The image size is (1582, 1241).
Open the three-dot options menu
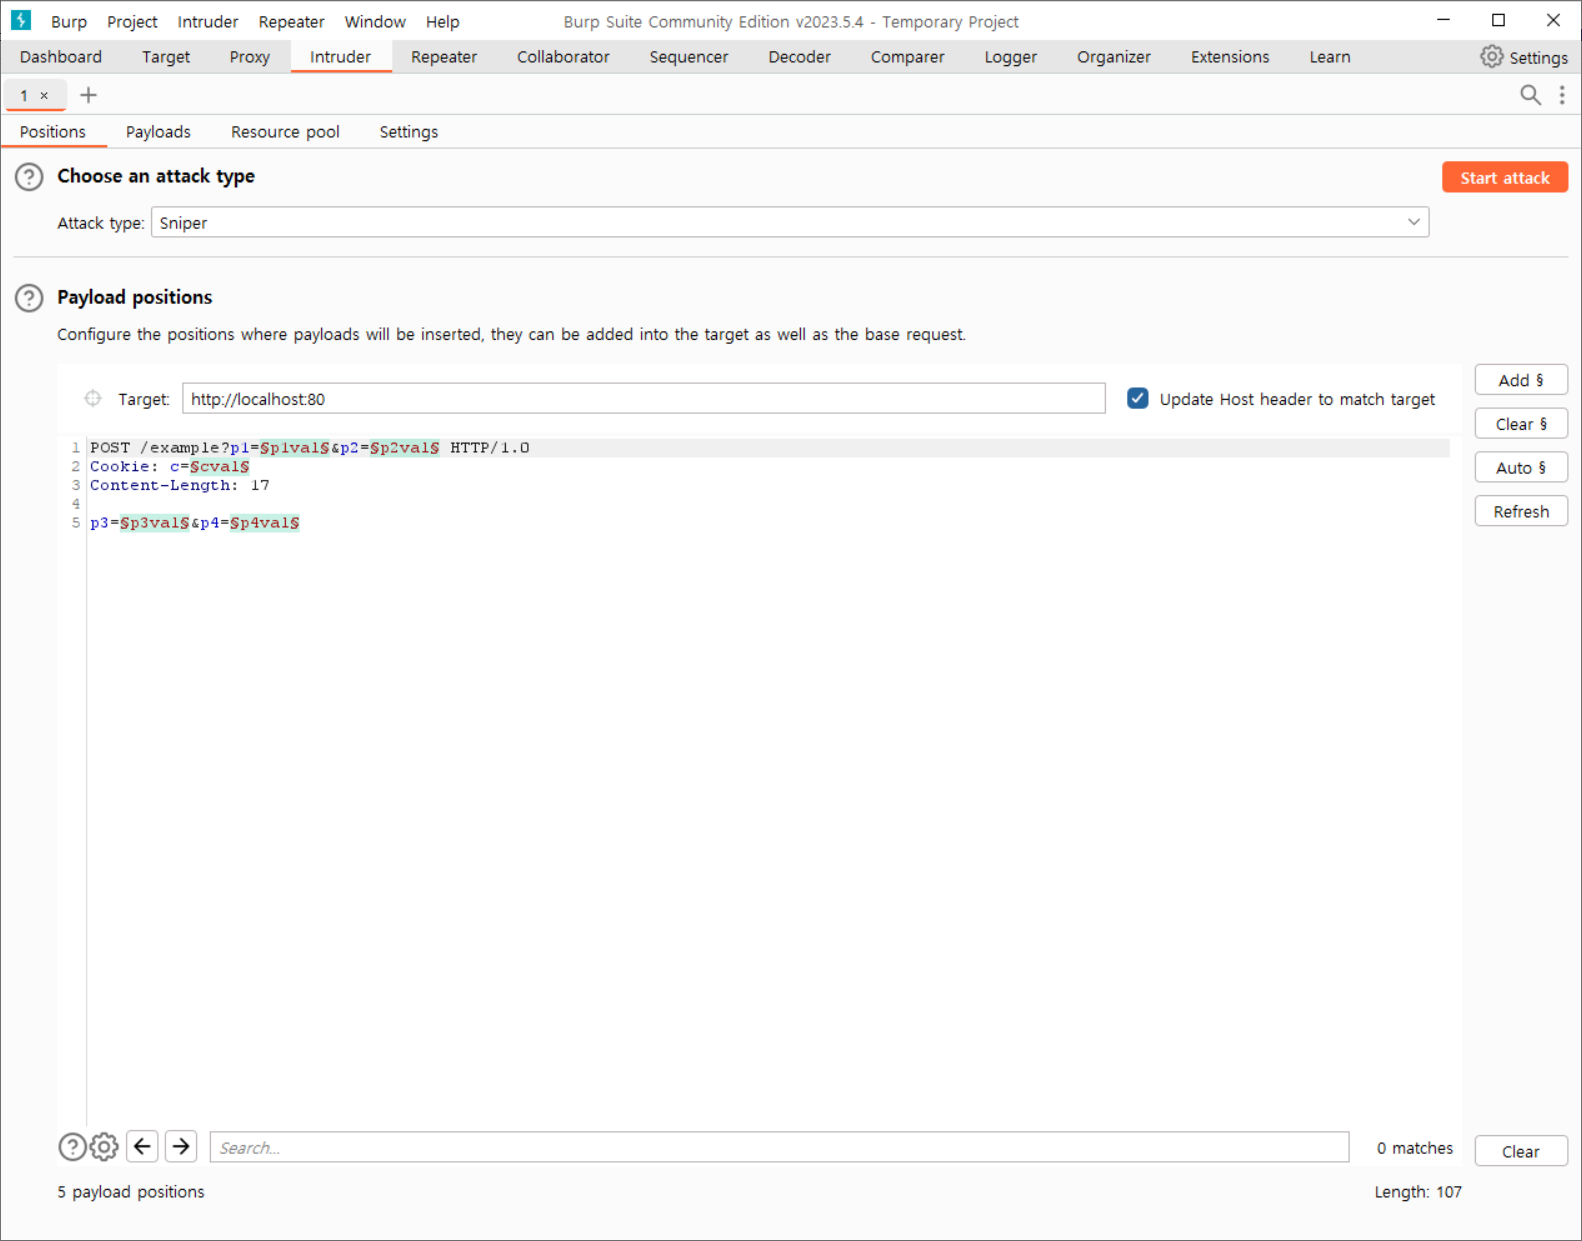(x=1562, y=95)
